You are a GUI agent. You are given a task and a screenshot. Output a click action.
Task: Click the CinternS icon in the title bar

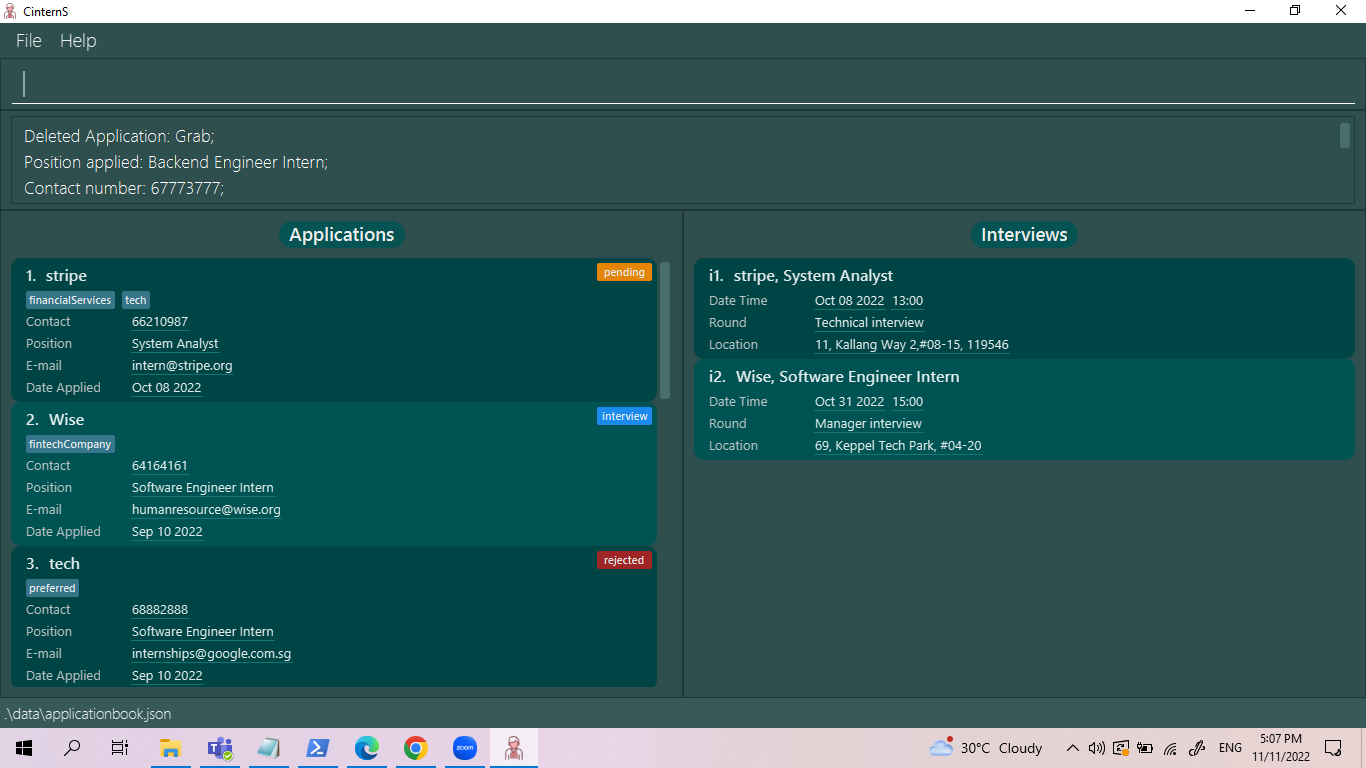pyautogui.click(x=10, y=11)
